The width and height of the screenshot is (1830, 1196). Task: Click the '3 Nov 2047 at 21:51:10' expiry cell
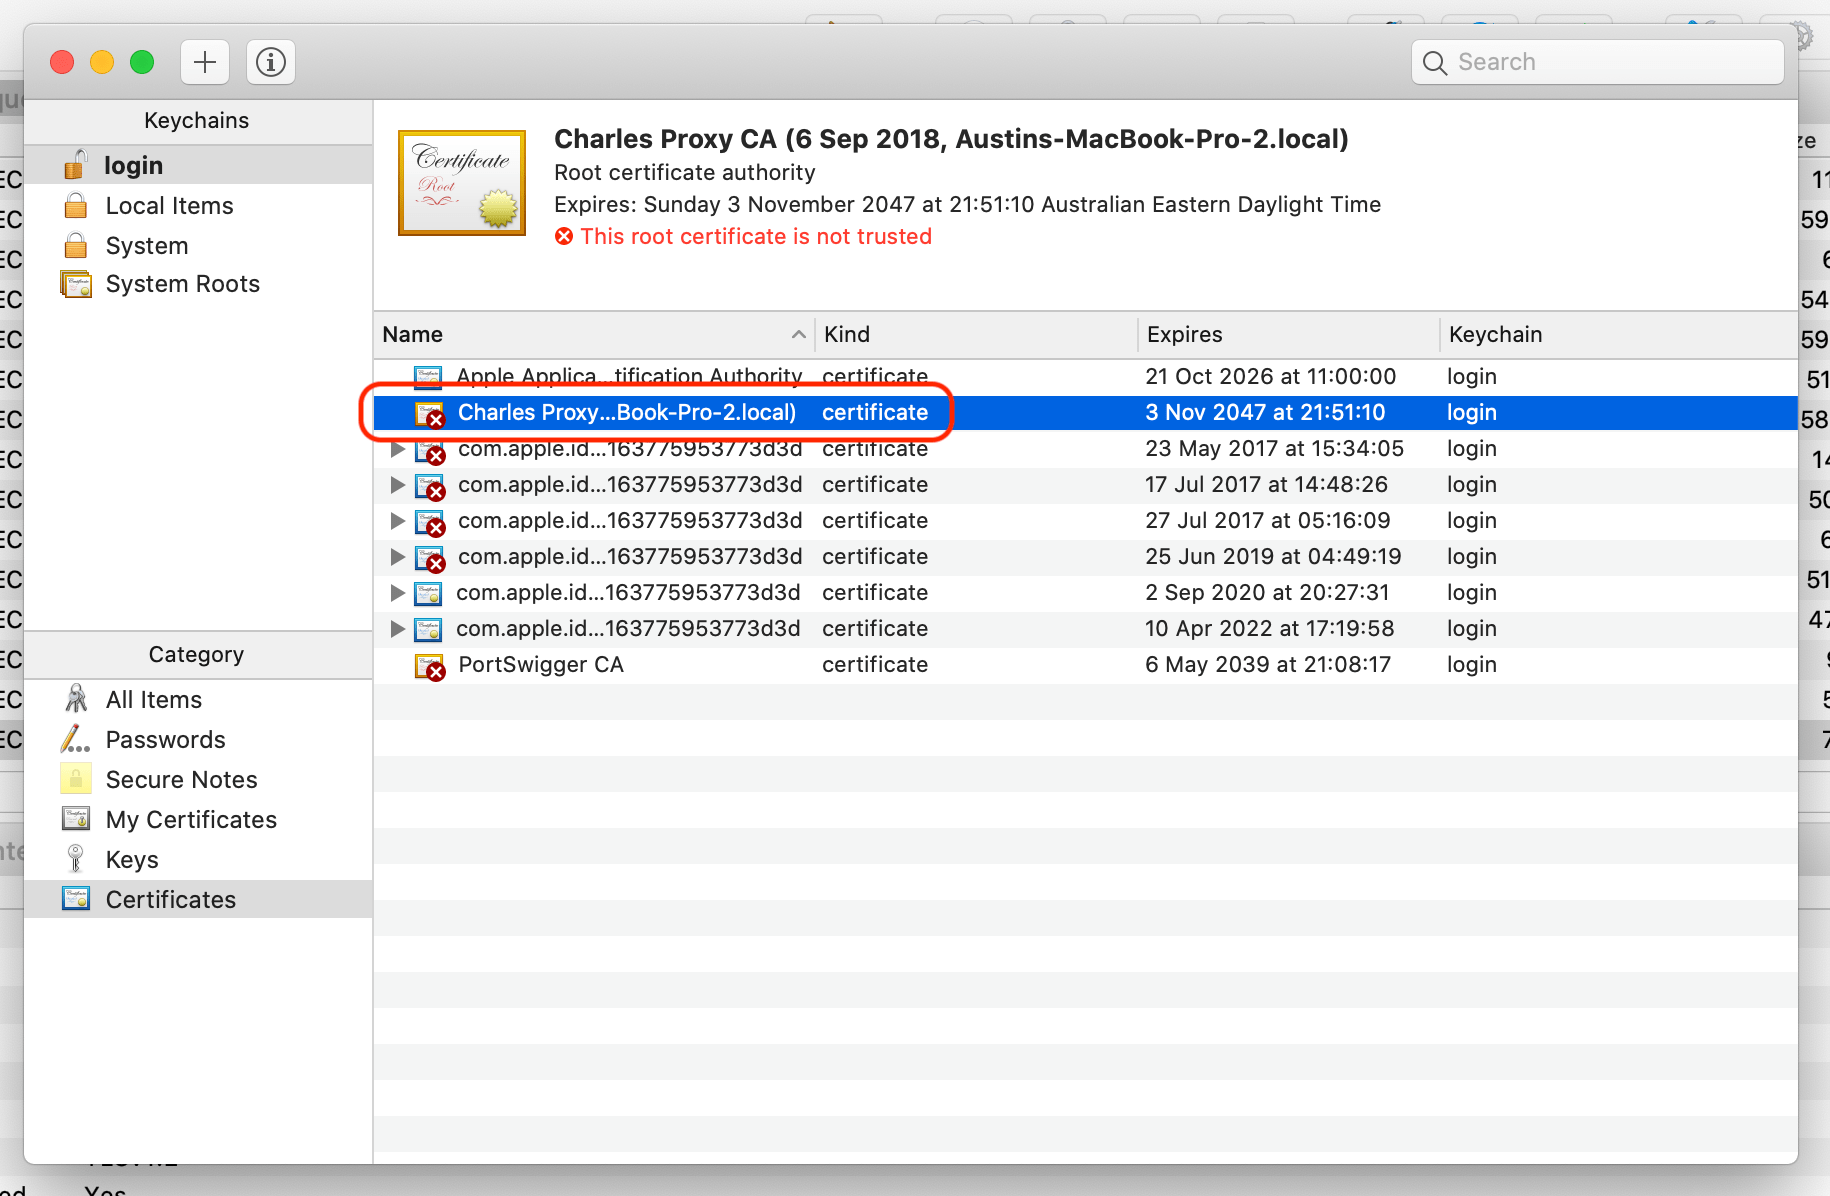(x=1265, y=413)
